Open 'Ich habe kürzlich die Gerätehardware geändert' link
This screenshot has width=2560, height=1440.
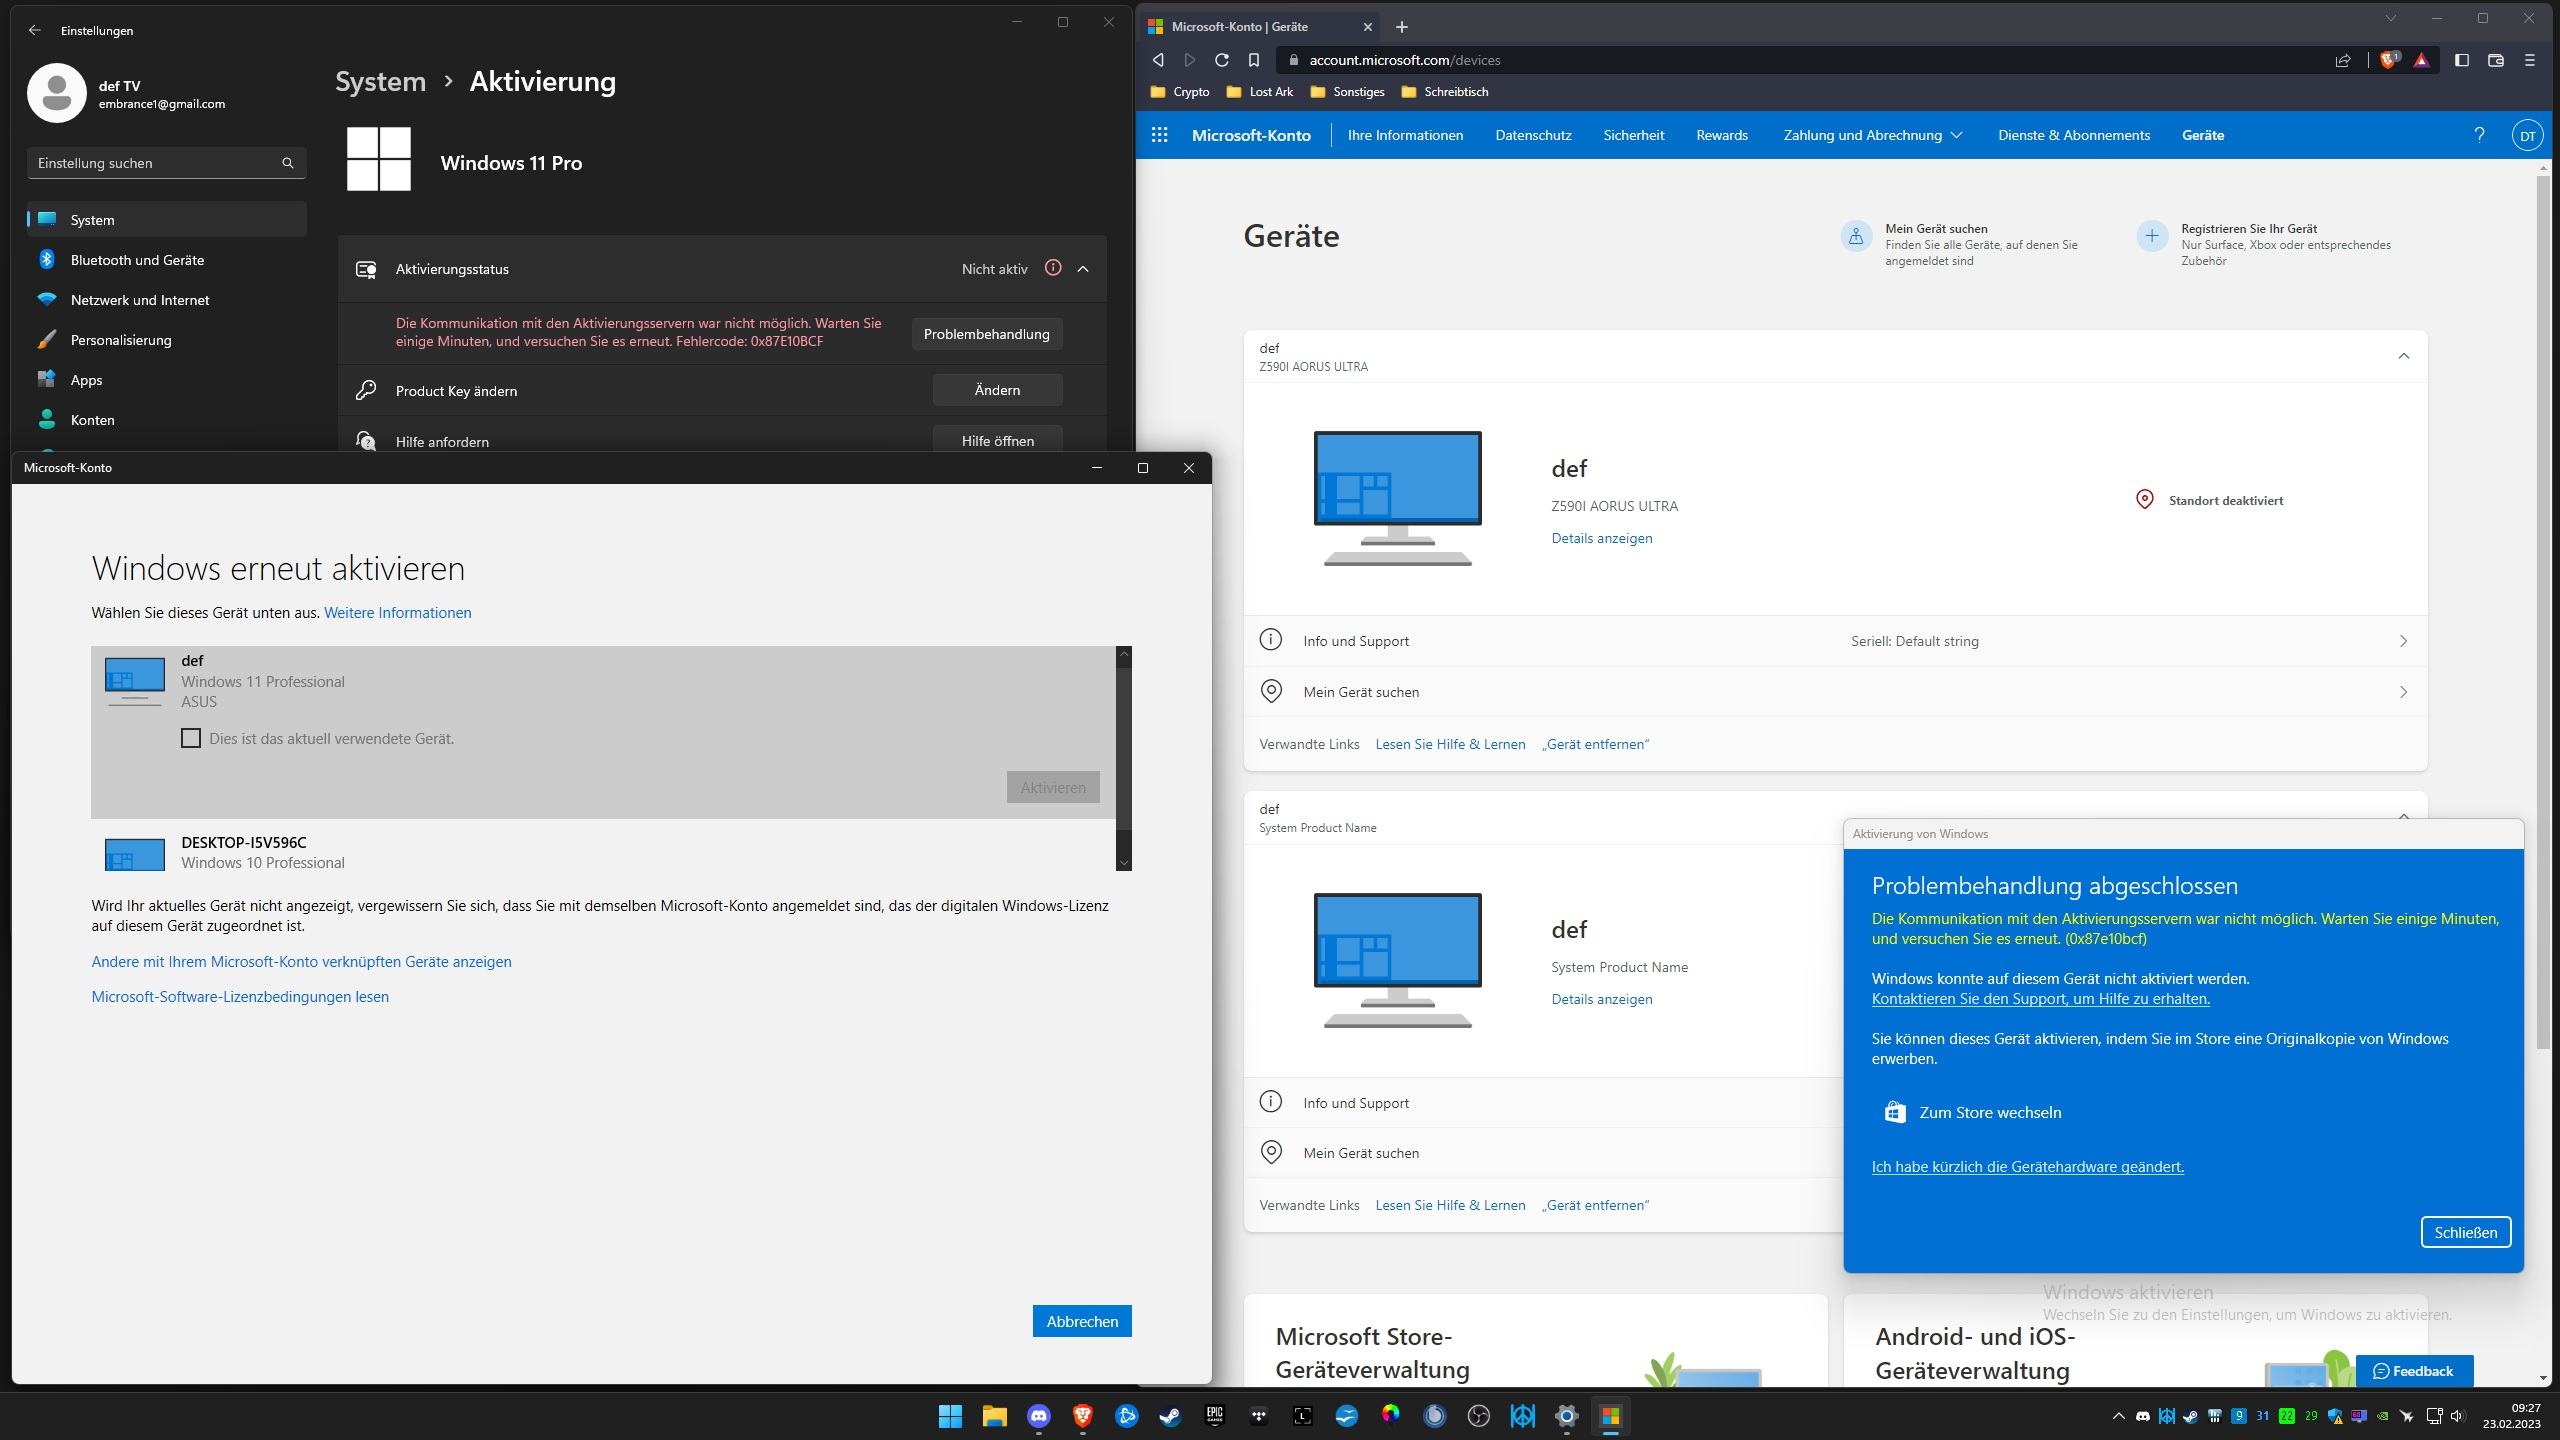2027,1166
